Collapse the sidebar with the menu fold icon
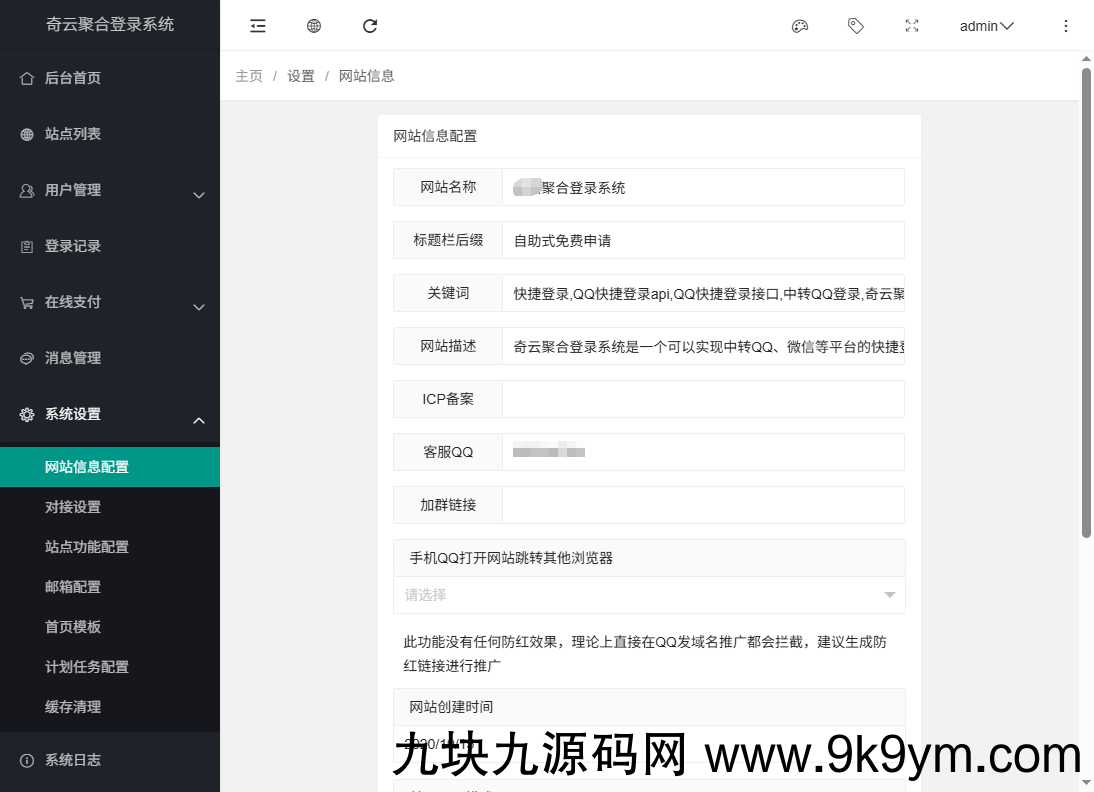The width and height of the screenshot is (1094, 792). pyautogui.click(x=258, y=26)
